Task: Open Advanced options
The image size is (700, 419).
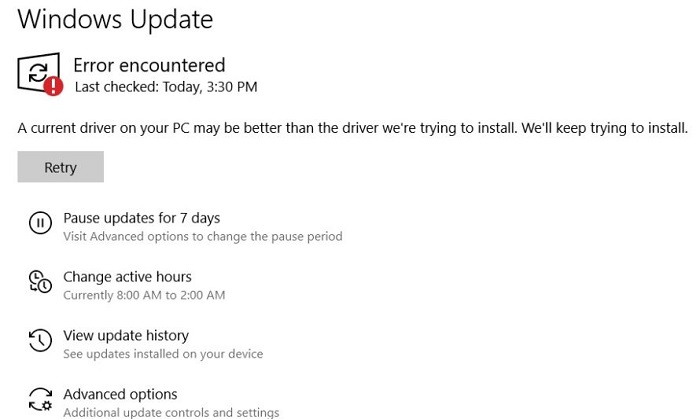Action: [120, 394]
